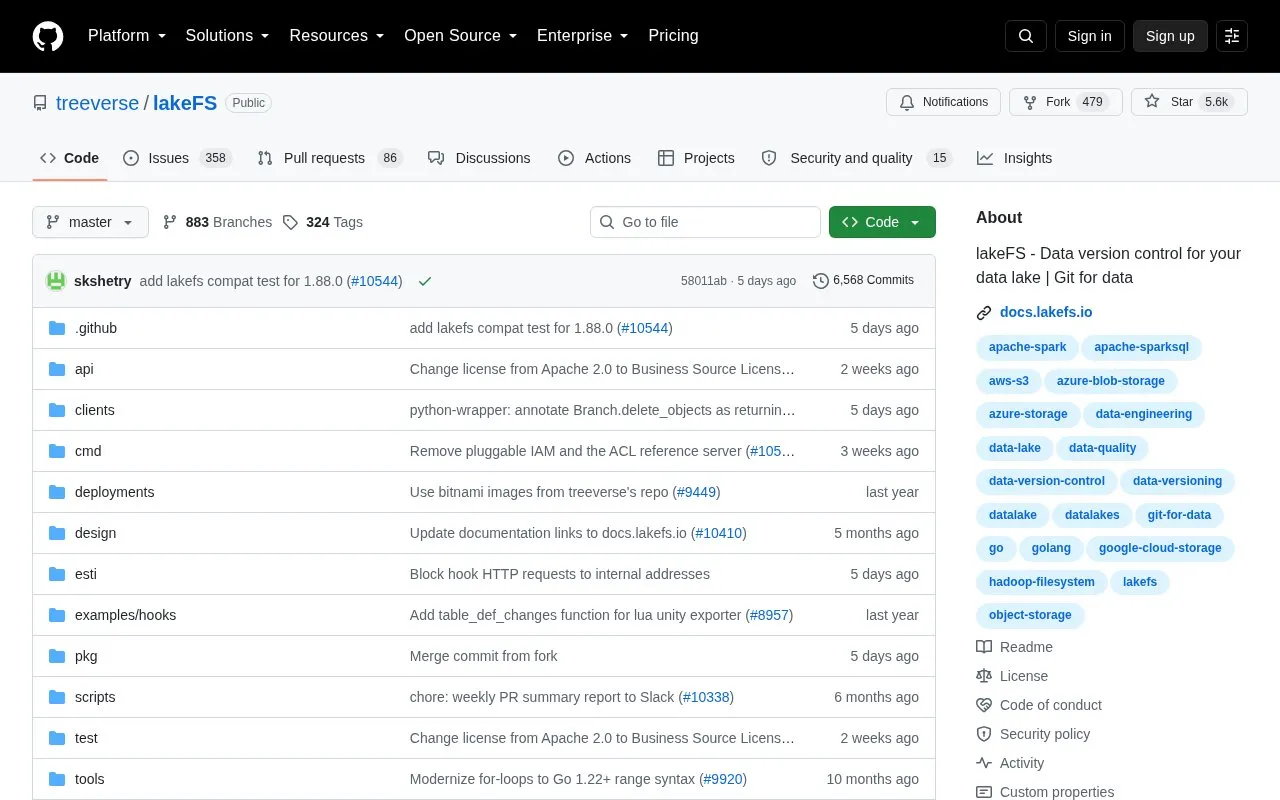Switch to the Pull requests tab

pyautogui.click(x=329, y=158)
